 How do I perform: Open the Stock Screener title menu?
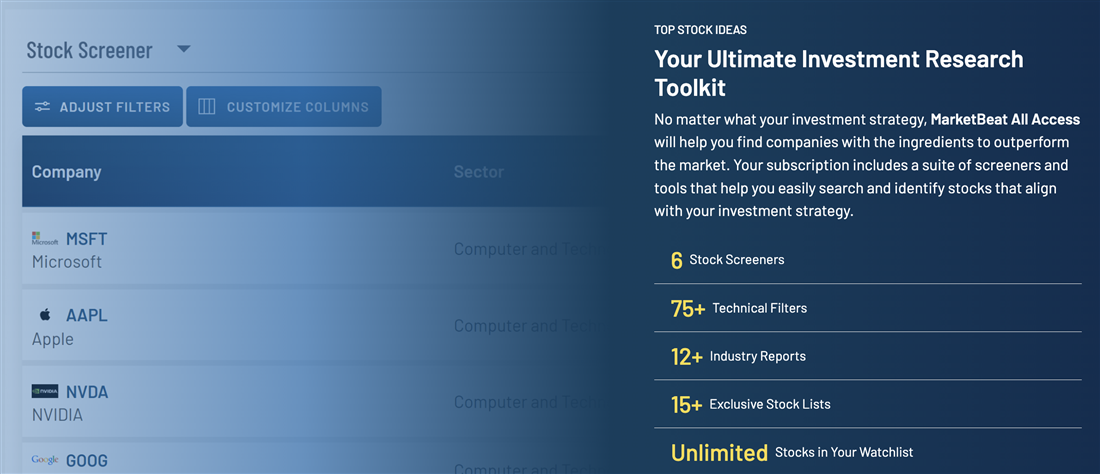pos(89,50)
